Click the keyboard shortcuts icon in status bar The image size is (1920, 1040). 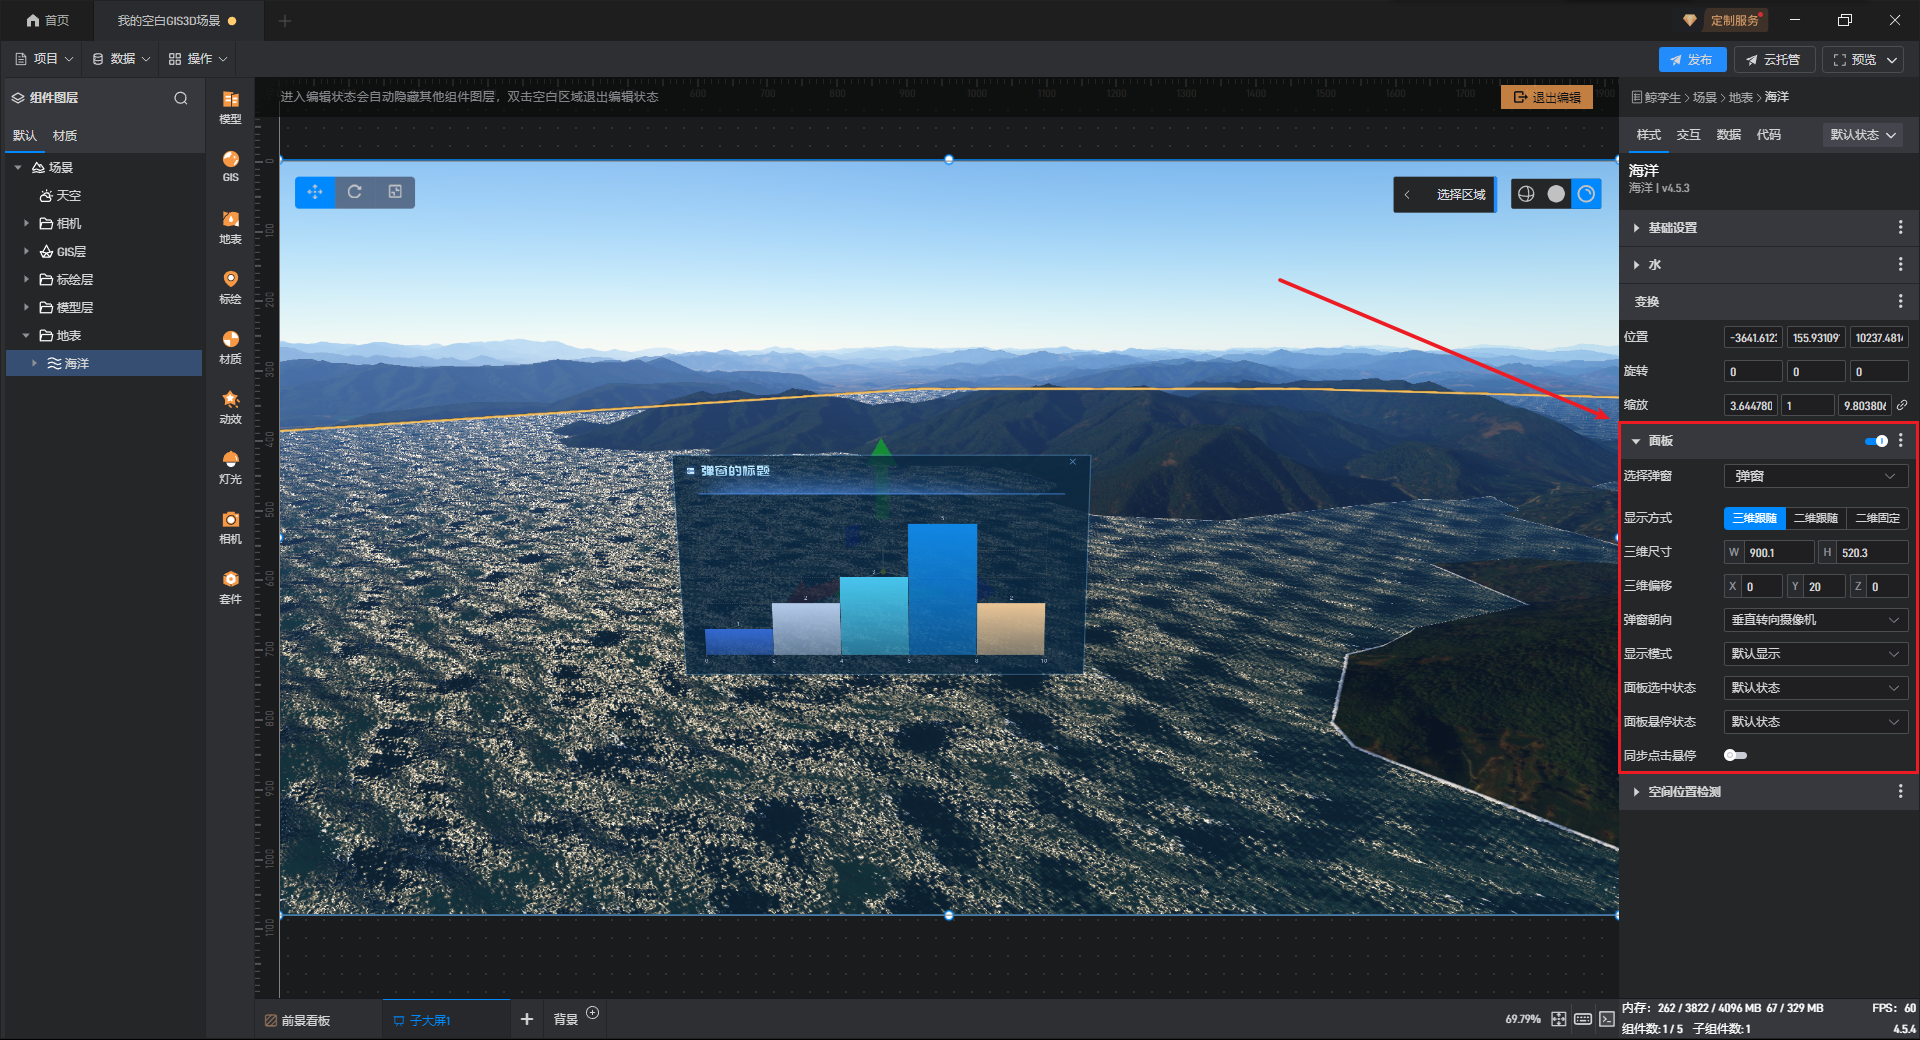1583,1019
